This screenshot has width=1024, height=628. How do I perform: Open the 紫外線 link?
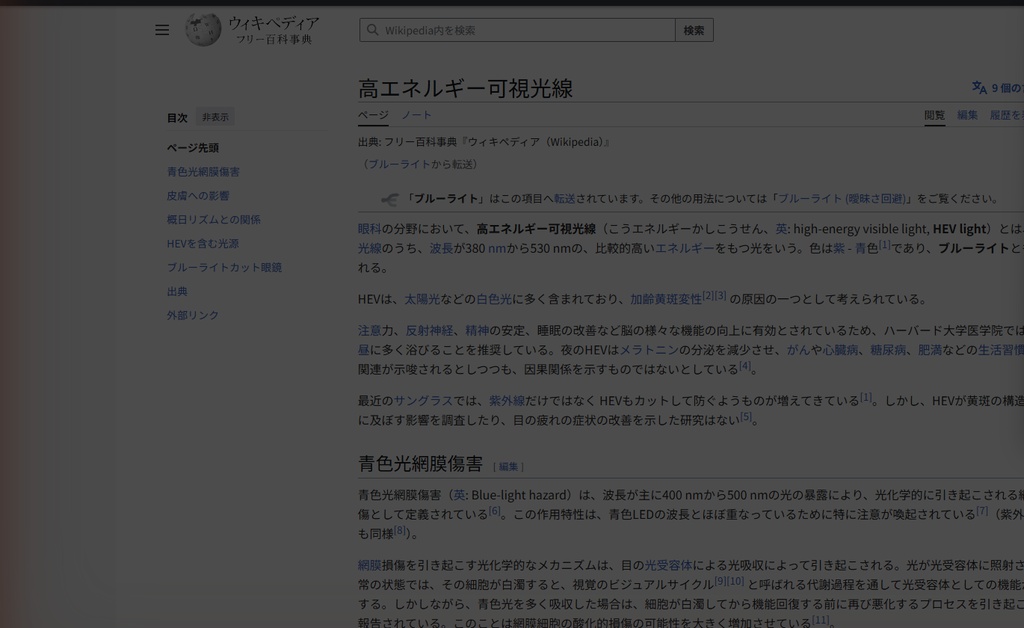507,401
